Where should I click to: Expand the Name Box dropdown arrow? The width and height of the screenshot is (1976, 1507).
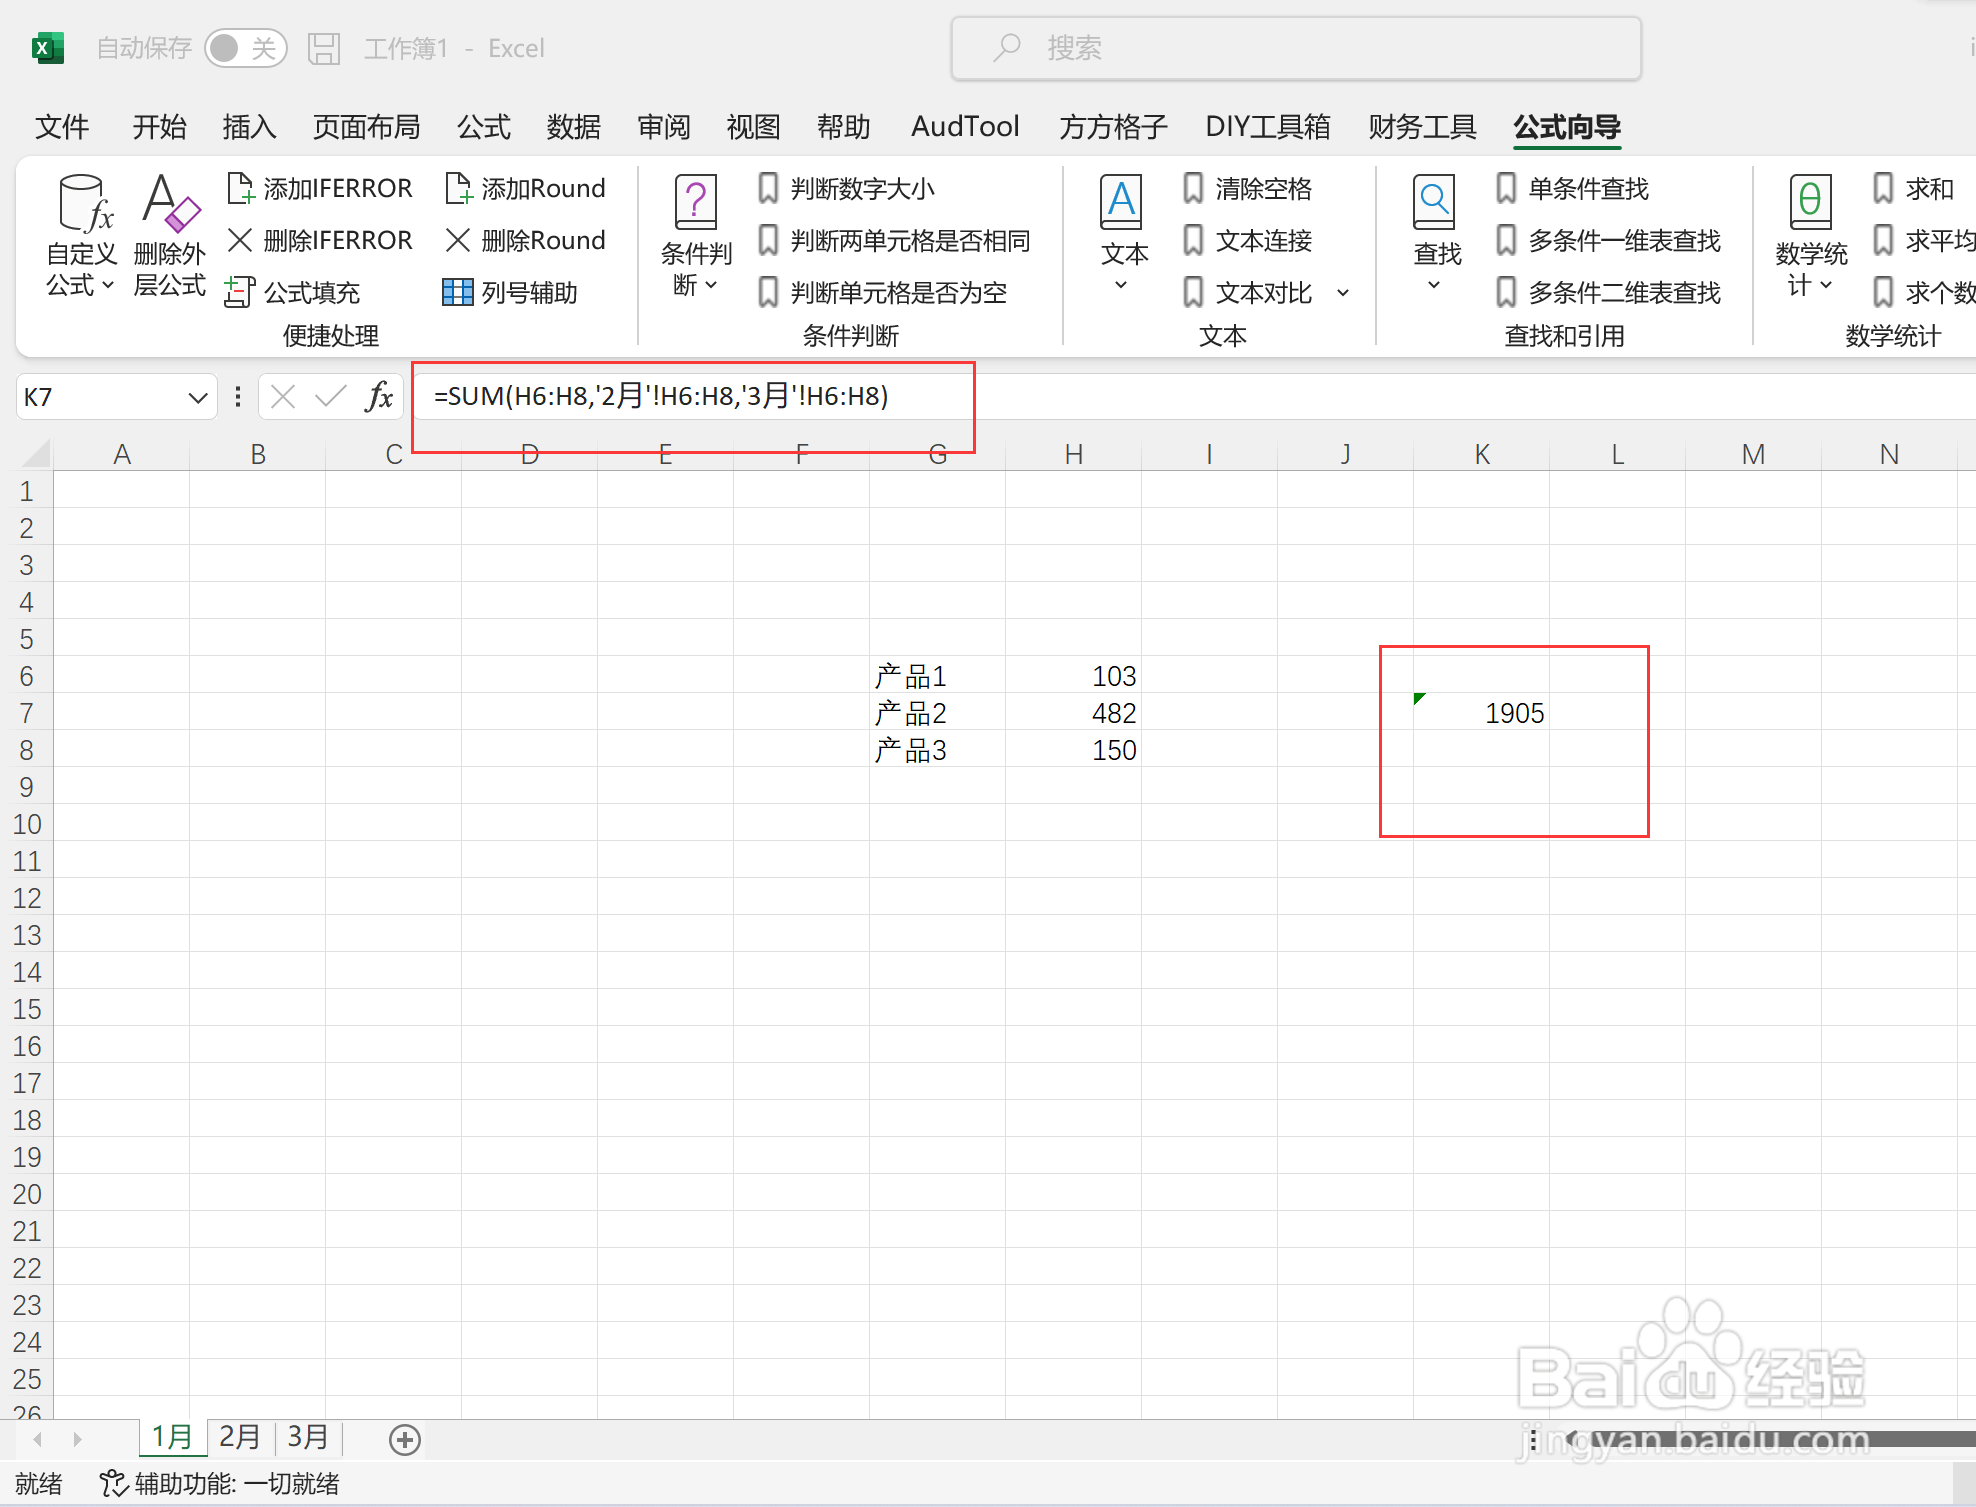[x=197, y=398]
